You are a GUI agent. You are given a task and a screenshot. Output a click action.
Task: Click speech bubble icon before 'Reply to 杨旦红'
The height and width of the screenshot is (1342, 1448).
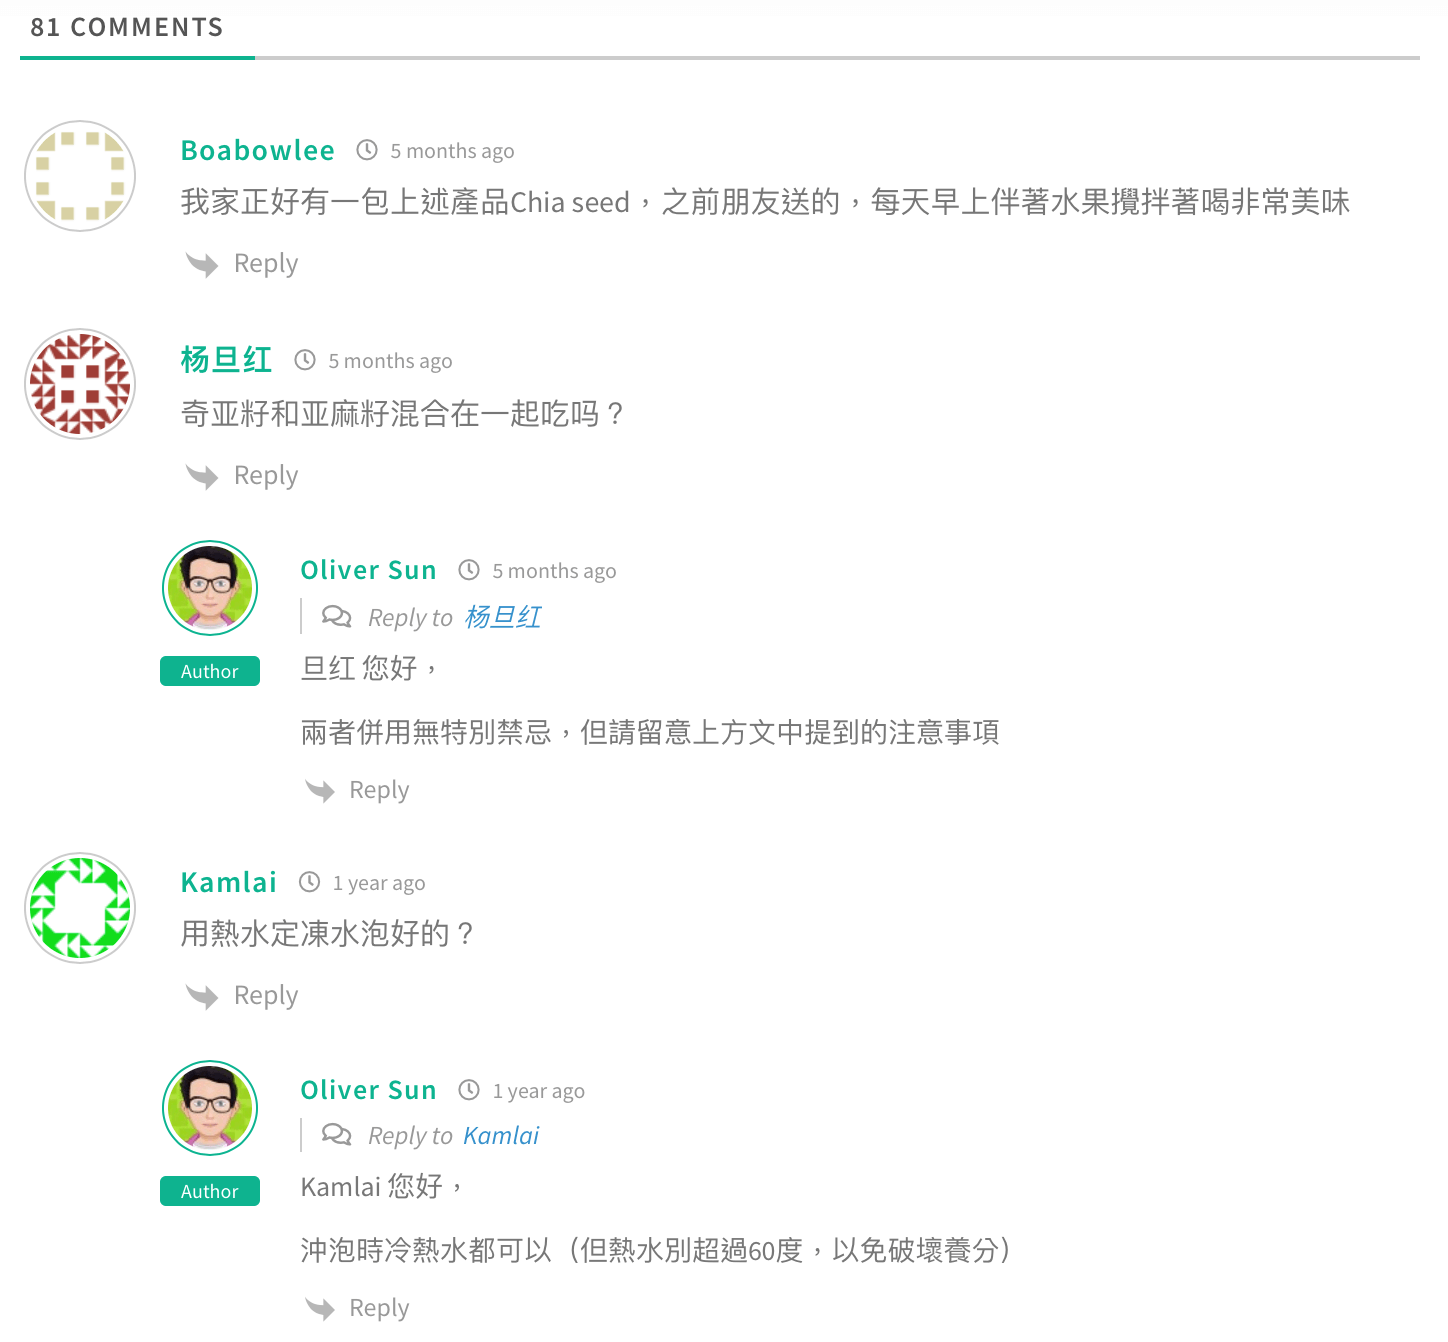pyautogui.click(x=337, y=616)
